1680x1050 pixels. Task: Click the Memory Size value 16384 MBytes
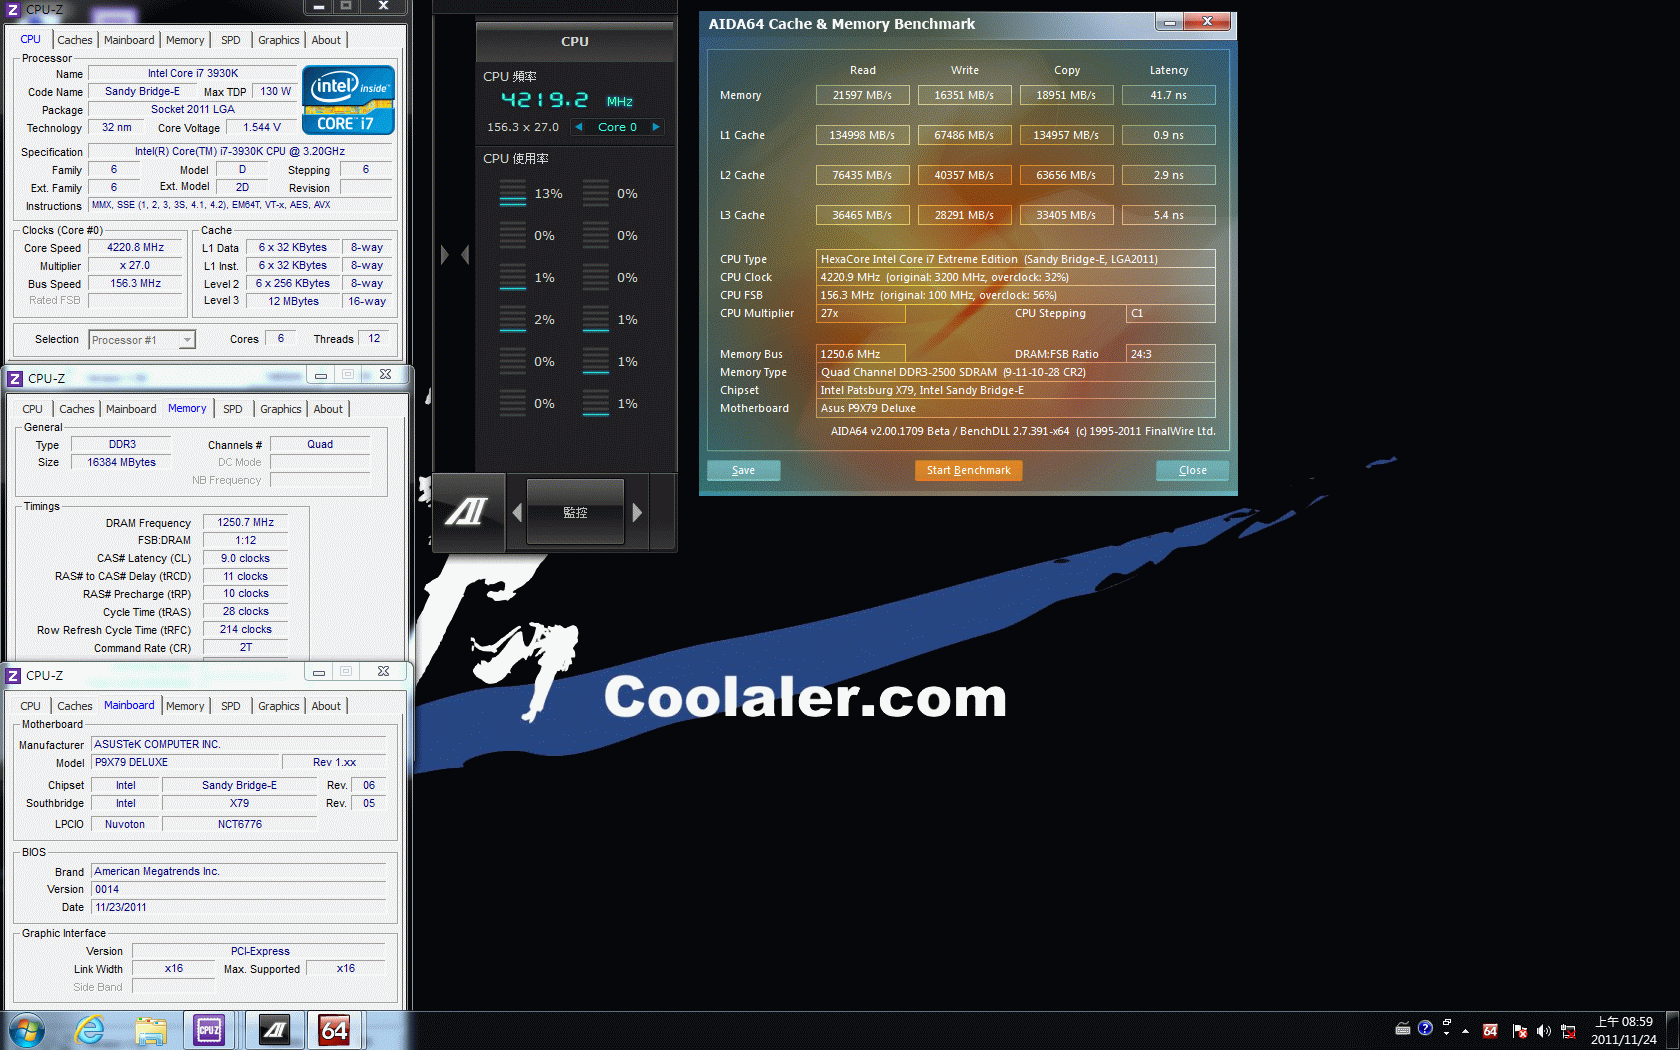[121, 462]
